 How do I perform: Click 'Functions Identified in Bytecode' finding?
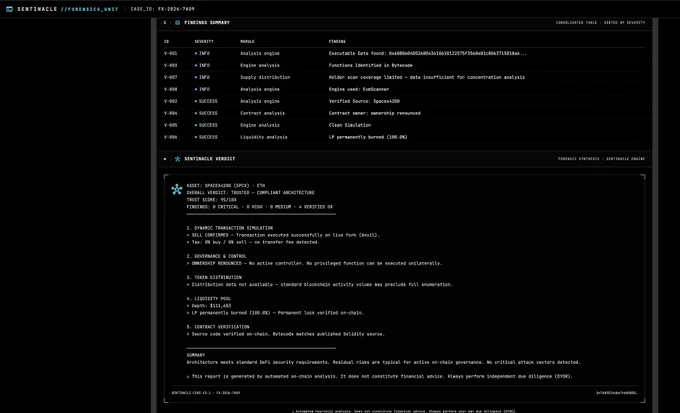coord(370,66)
